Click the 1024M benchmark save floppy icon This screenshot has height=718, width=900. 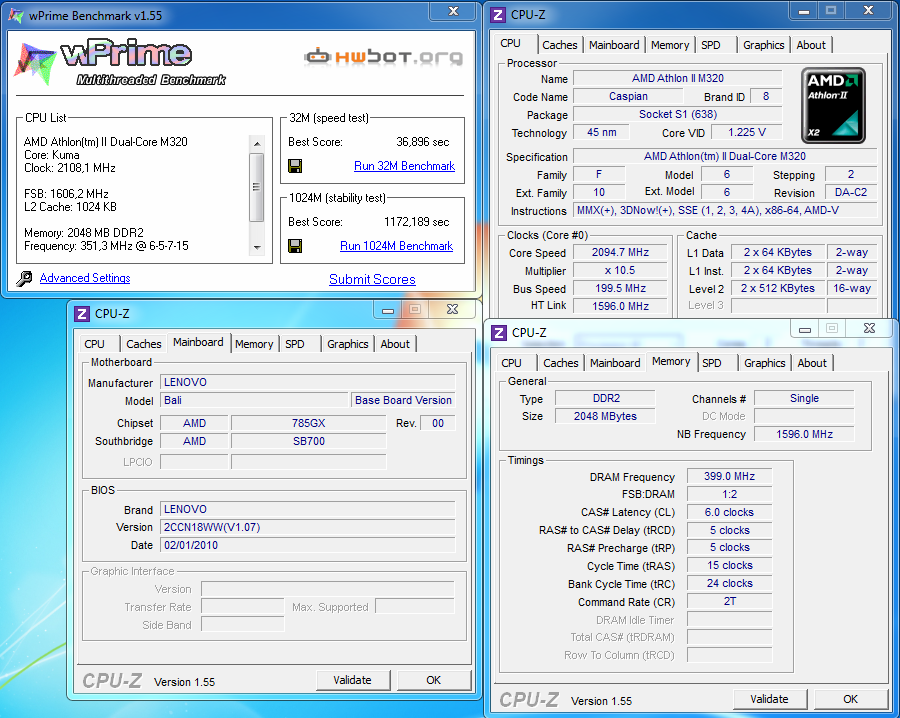pos(295,246)
